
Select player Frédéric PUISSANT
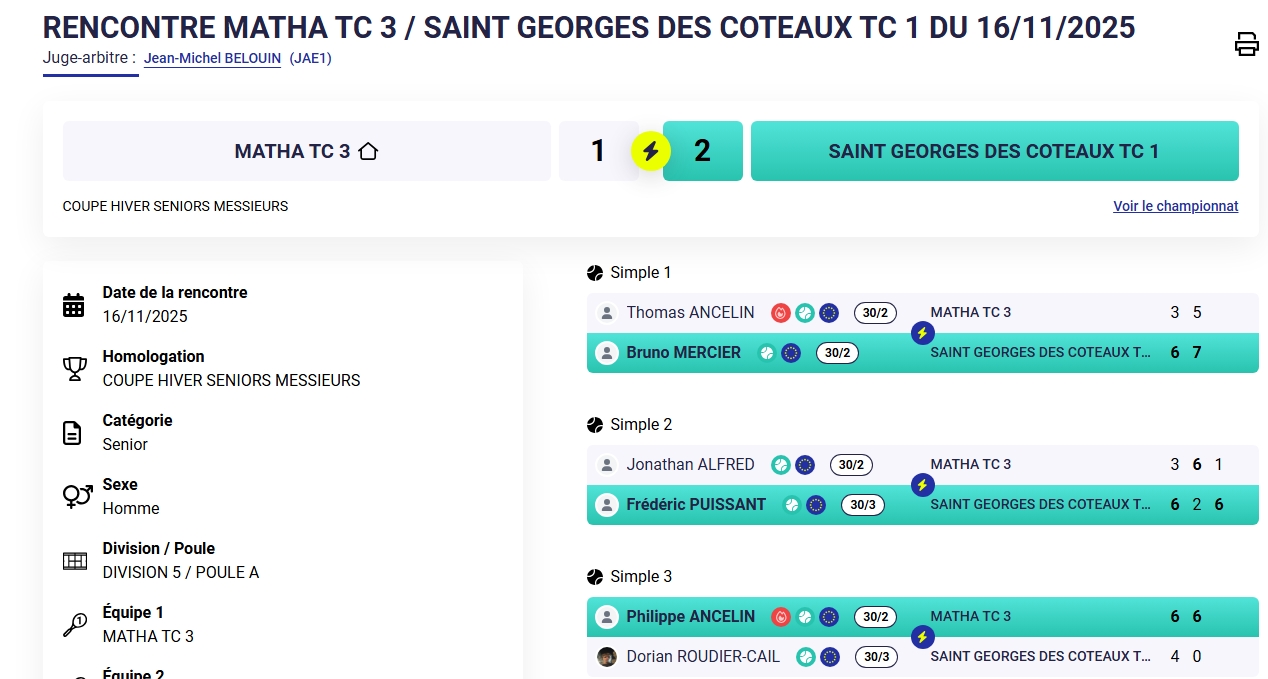click(696, 505)
